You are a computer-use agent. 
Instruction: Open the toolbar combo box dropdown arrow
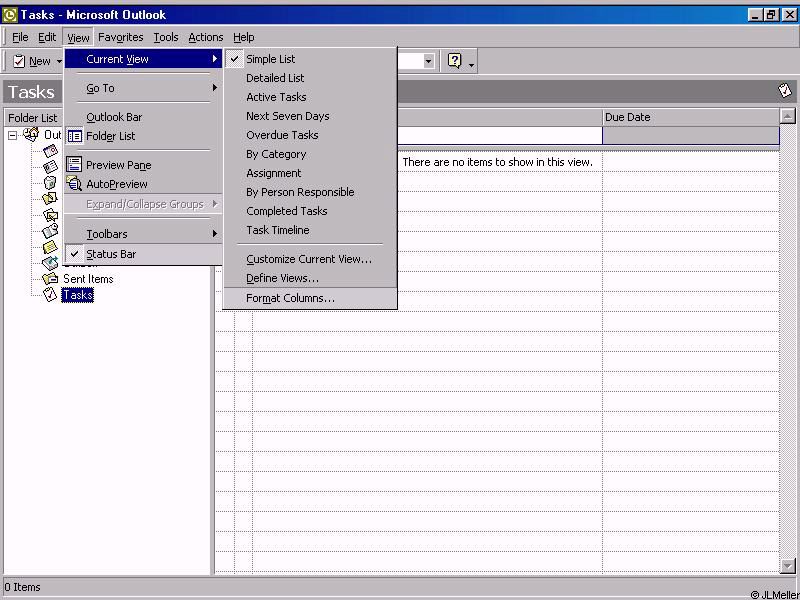click(429, 61)
